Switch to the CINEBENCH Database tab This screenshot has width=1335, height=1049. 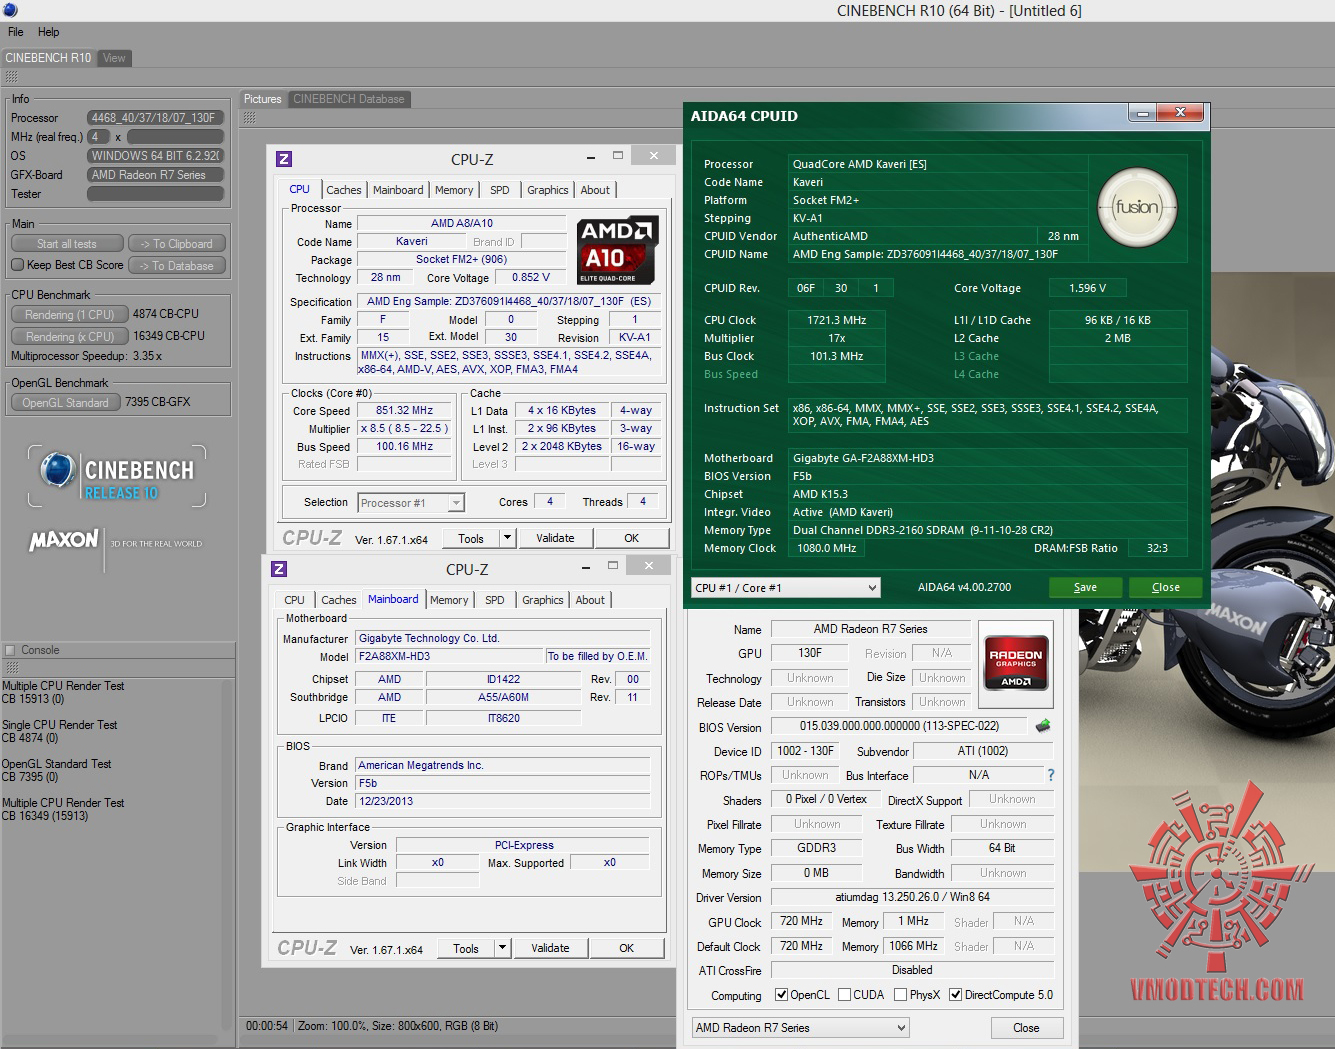[348, 99]
